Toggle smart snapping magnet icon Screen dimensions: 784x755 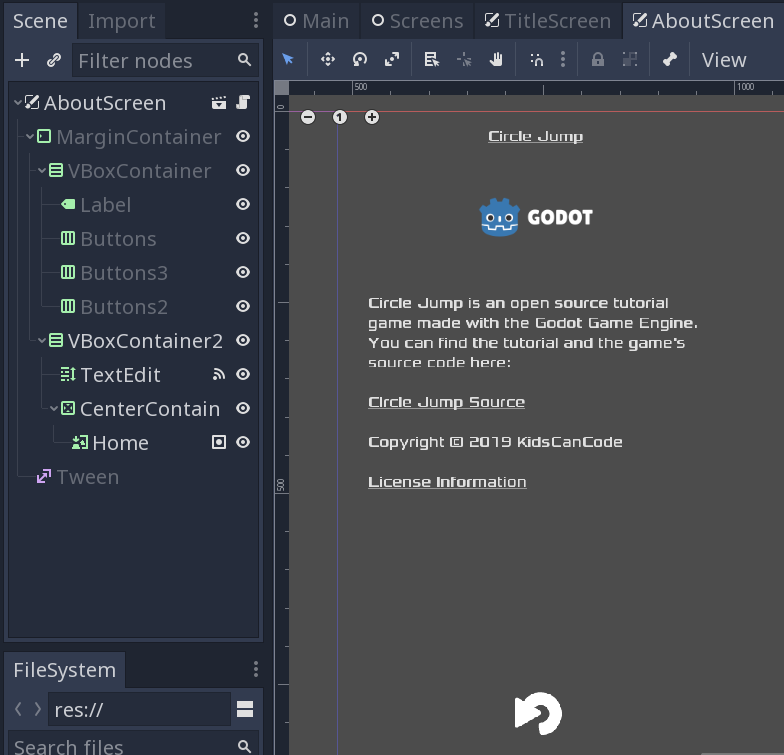tap(536, 60)
